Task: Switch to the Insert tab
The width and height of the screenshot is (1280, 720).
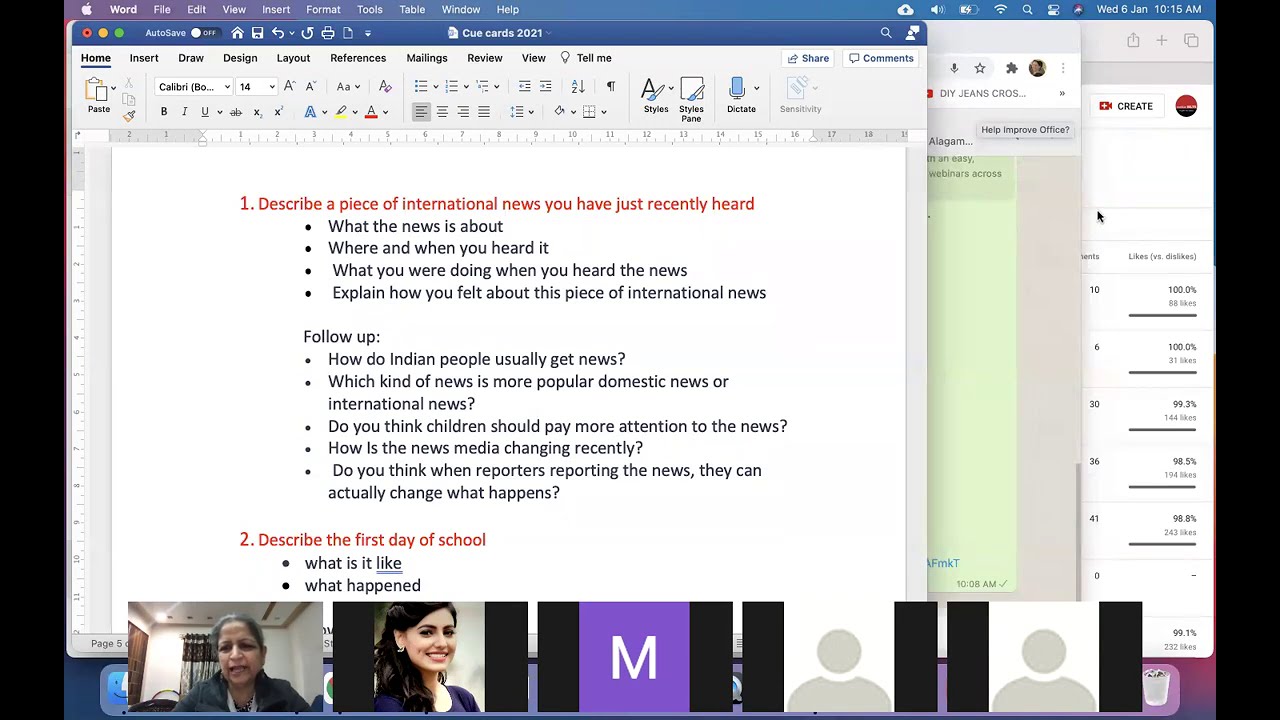Action: coord(144,58)
